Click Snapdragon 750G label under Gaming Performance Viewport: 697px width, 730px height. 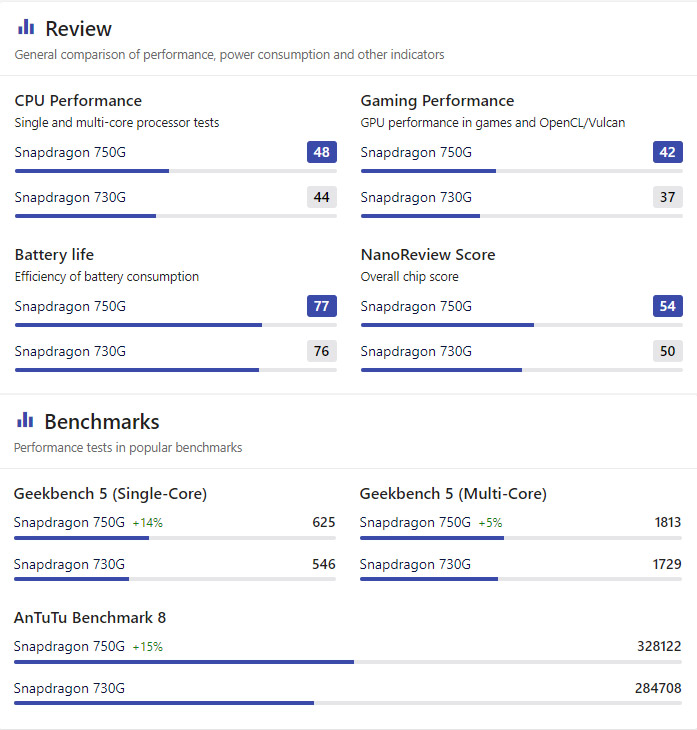(x=416, y=153)
